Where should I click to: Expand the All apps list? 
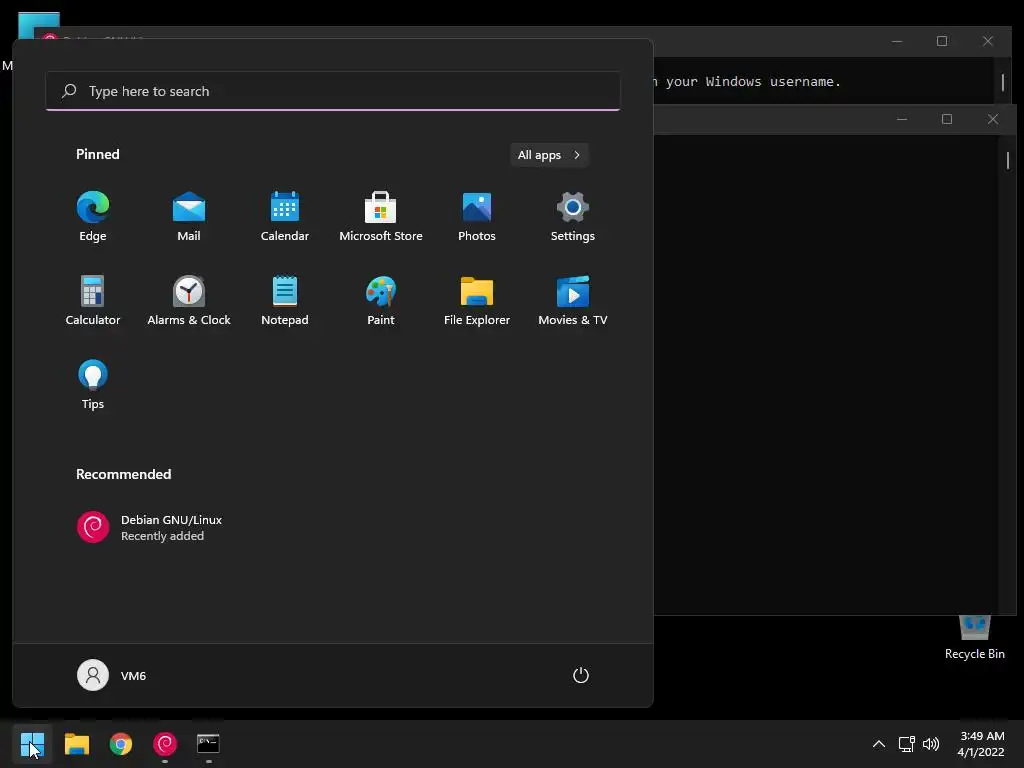click(x=549, y=155)
